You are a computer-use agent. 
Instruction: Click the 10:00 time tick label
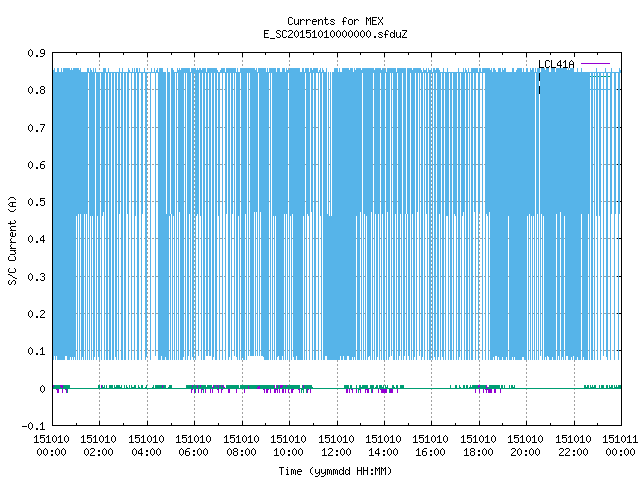[288, 452]
